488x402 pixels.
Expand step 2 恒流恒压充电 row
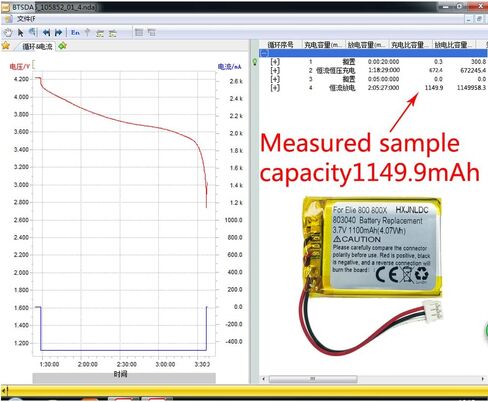(275, 70)
